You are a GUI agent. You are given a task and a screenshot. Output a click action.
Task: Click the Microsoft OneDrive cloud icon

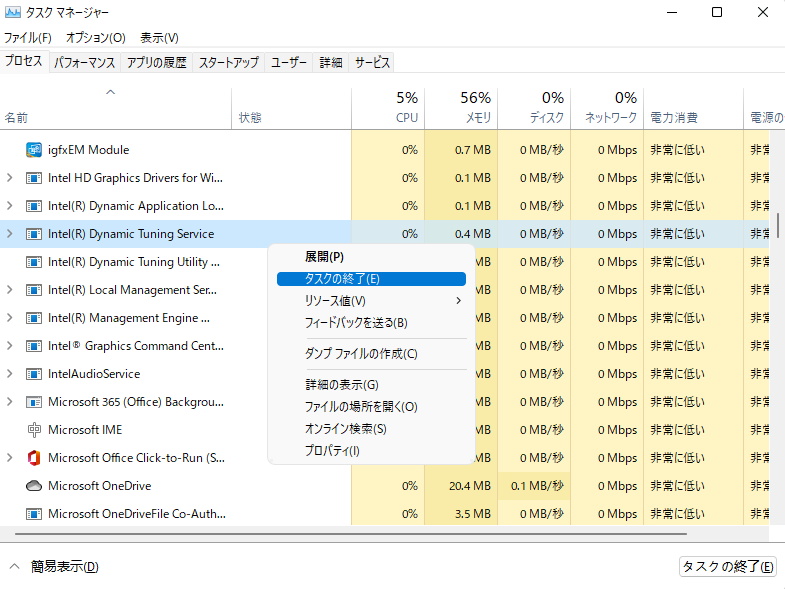click(x=34, y=486)
